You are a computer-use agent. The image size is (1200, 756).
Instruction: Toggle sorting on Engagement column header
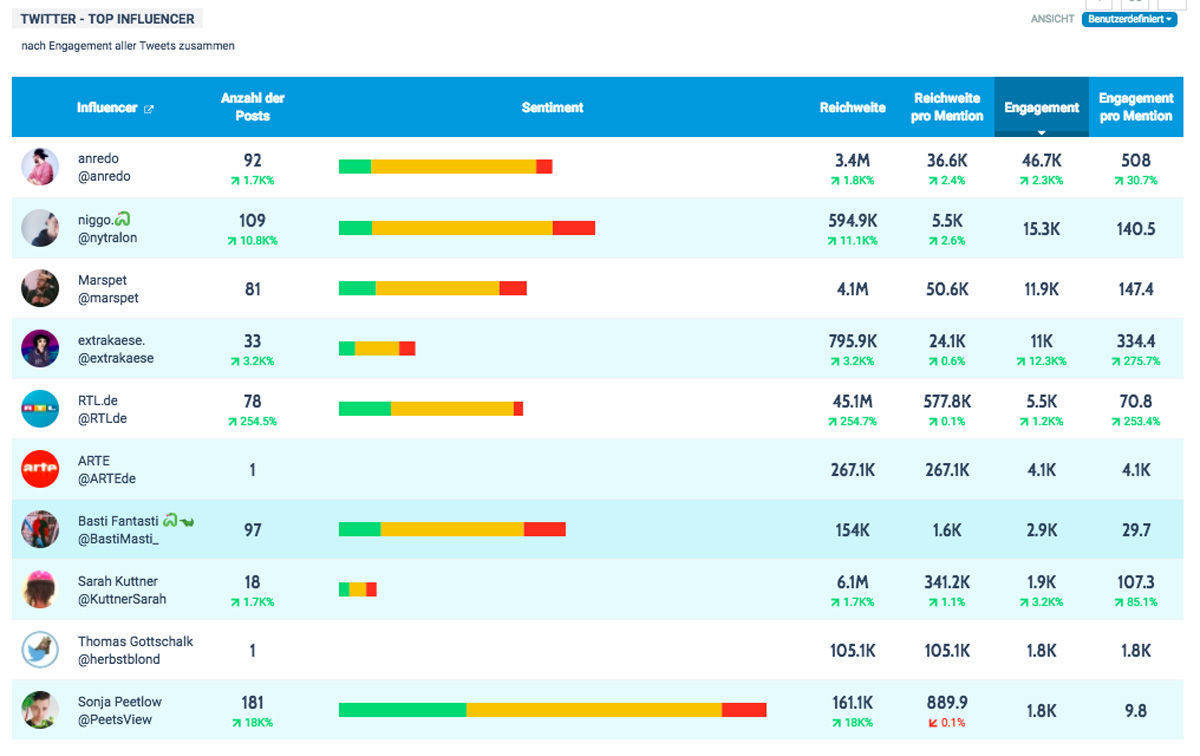pos(1041,107)
